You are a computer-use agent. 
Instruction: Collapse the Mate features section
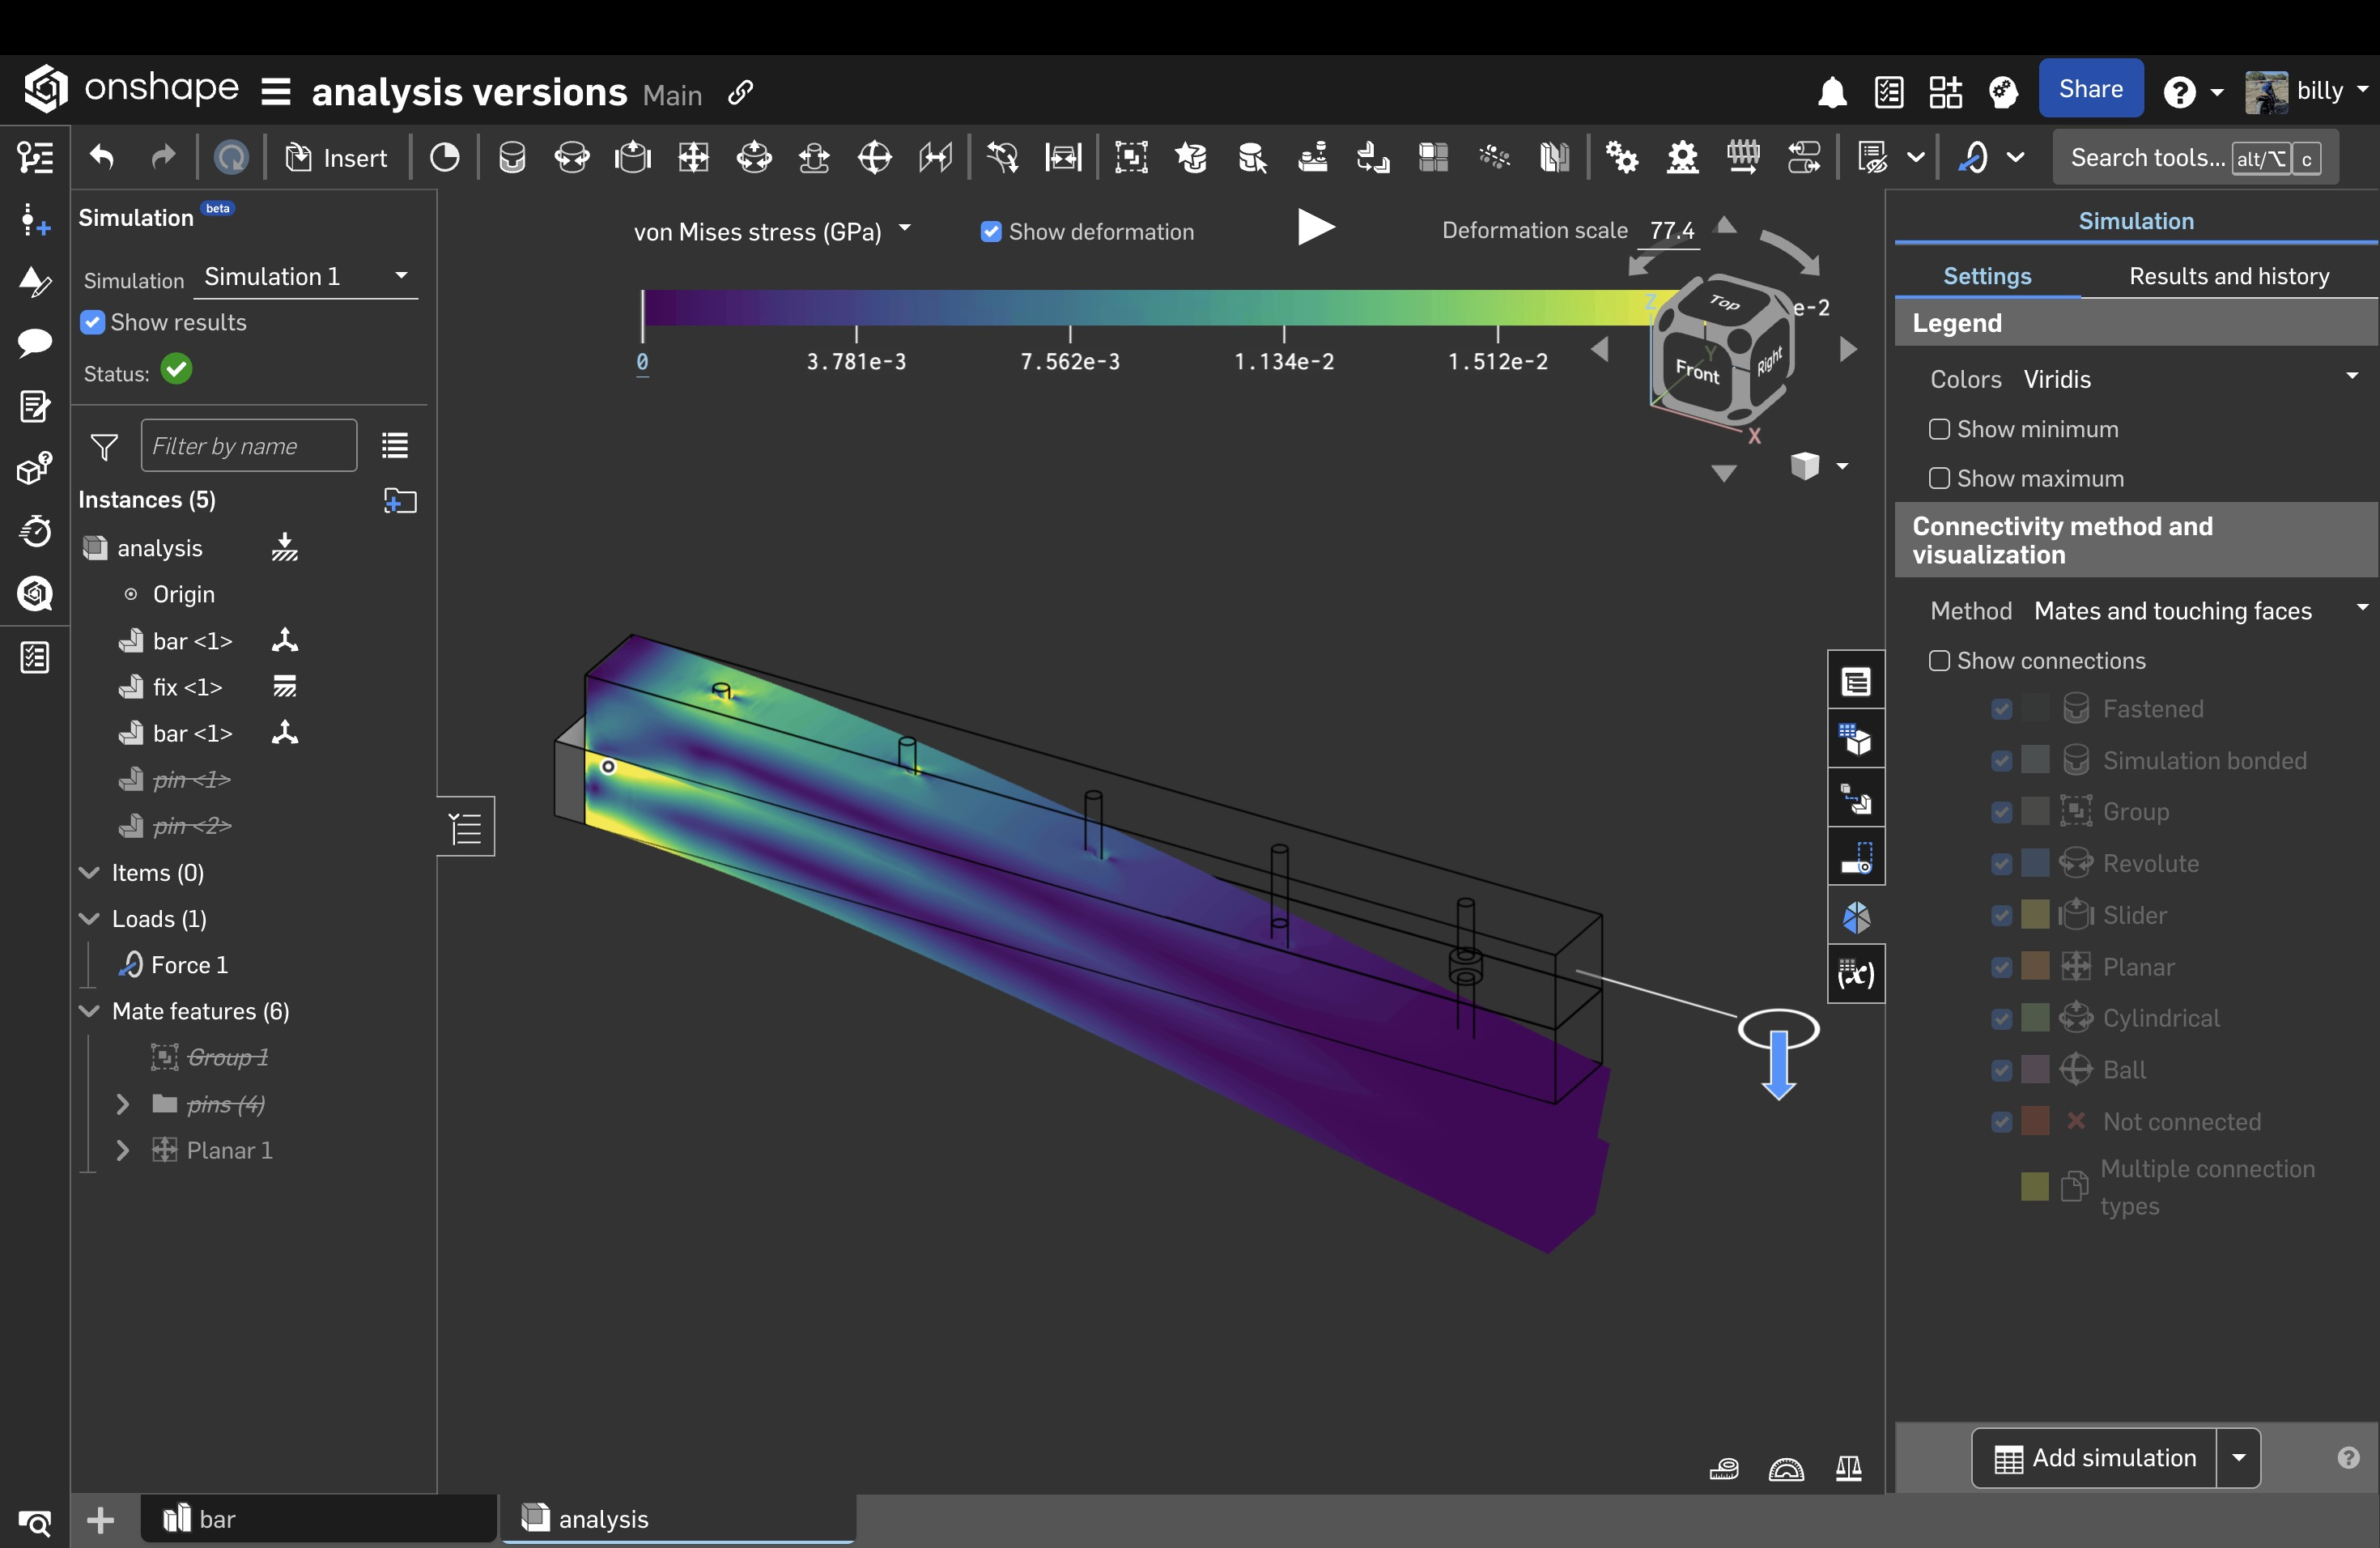[89, 1011]
